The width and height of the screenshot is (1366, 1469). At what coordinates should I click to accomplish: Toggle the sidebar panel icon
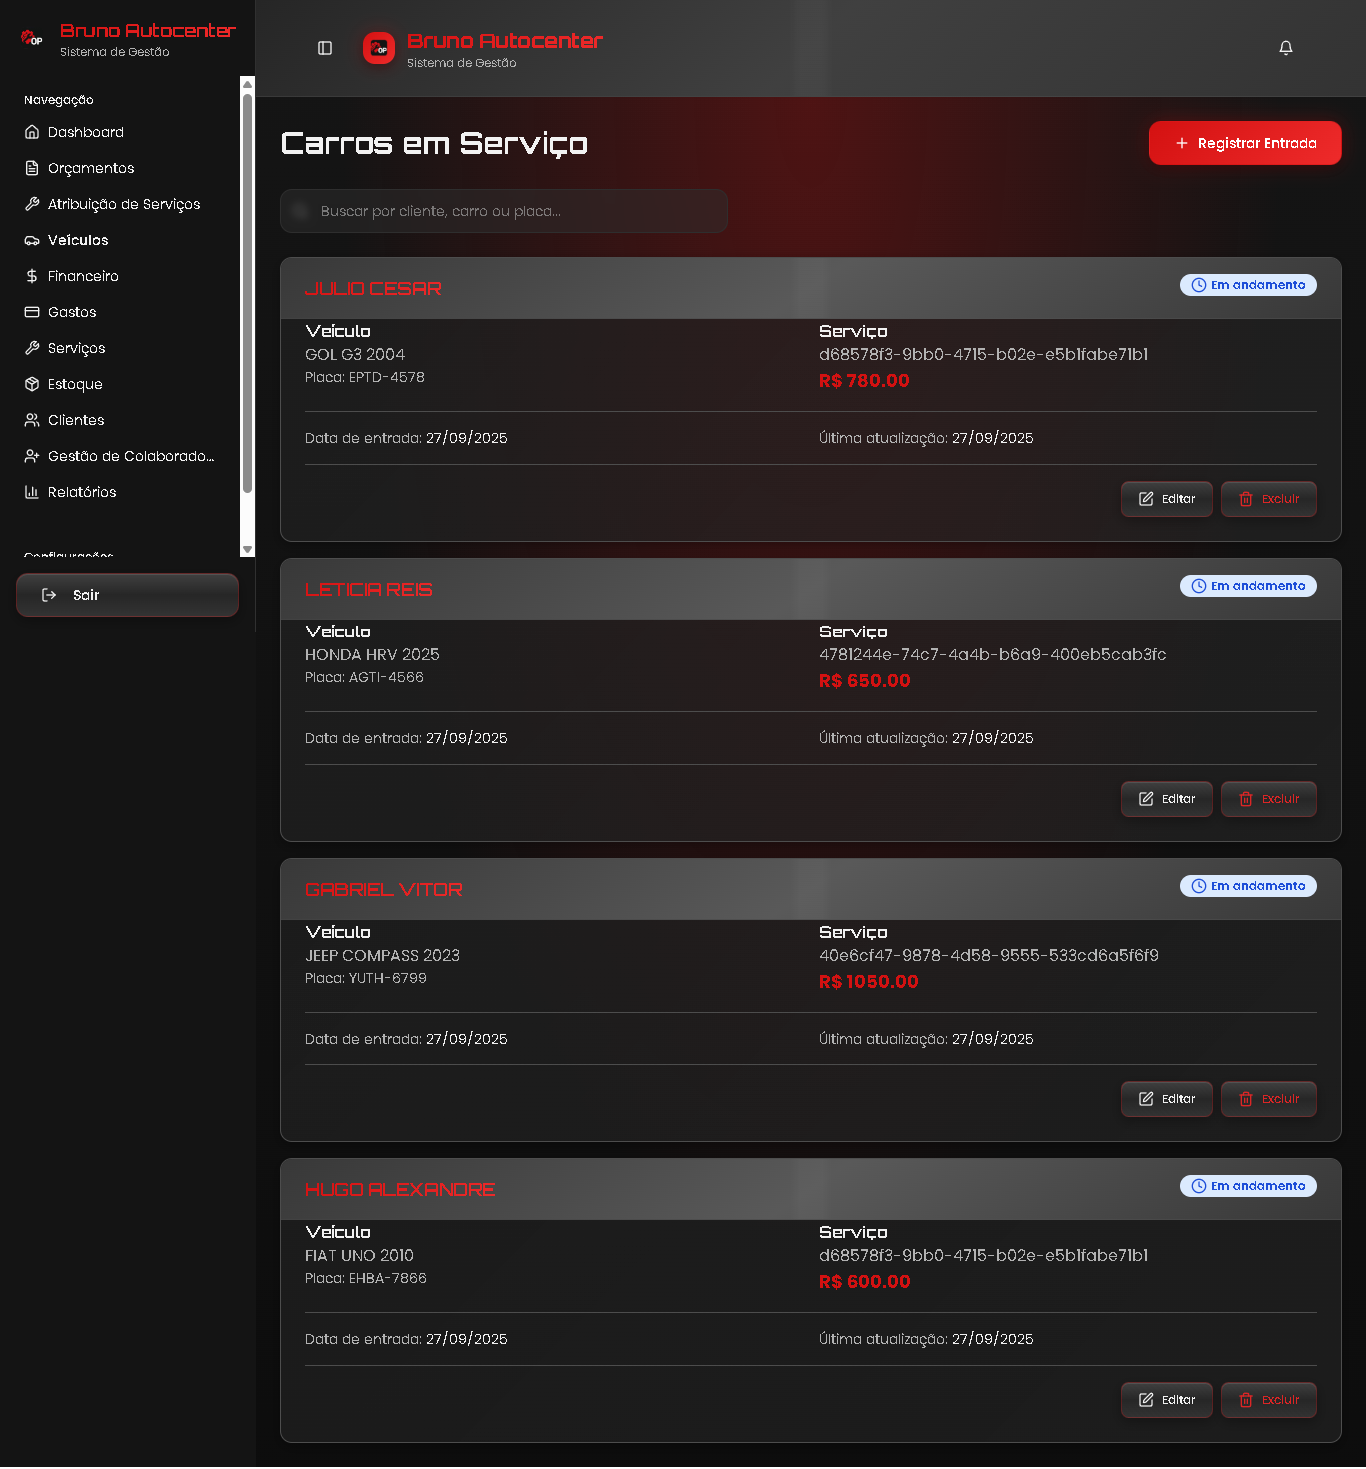click(x=325, y=48)
